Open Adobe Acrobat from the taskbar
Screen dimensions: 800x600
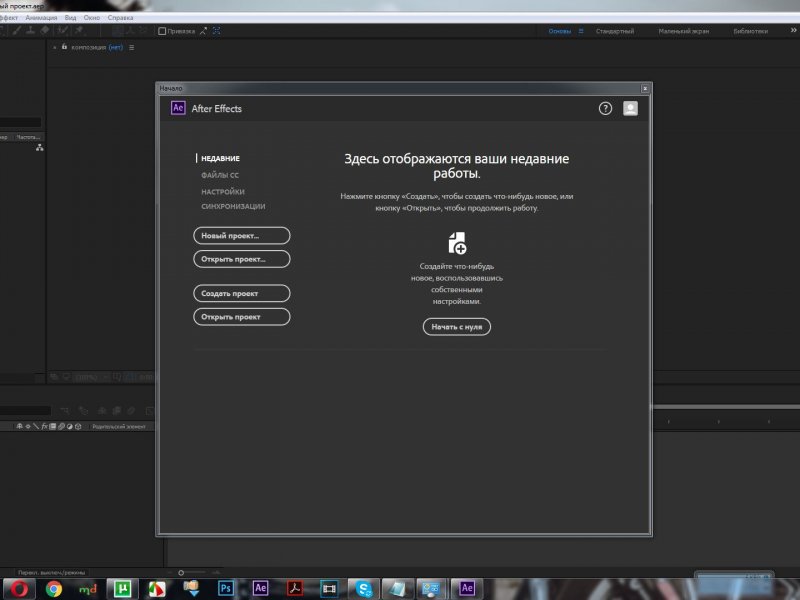pyautogui.click(x=294, y=588)
